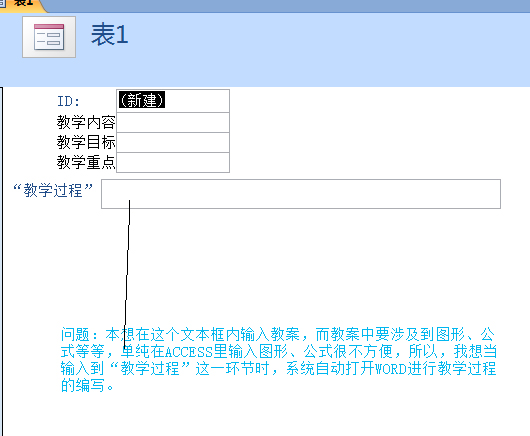Focus the 教学内容 input field

tap(173, 122)
